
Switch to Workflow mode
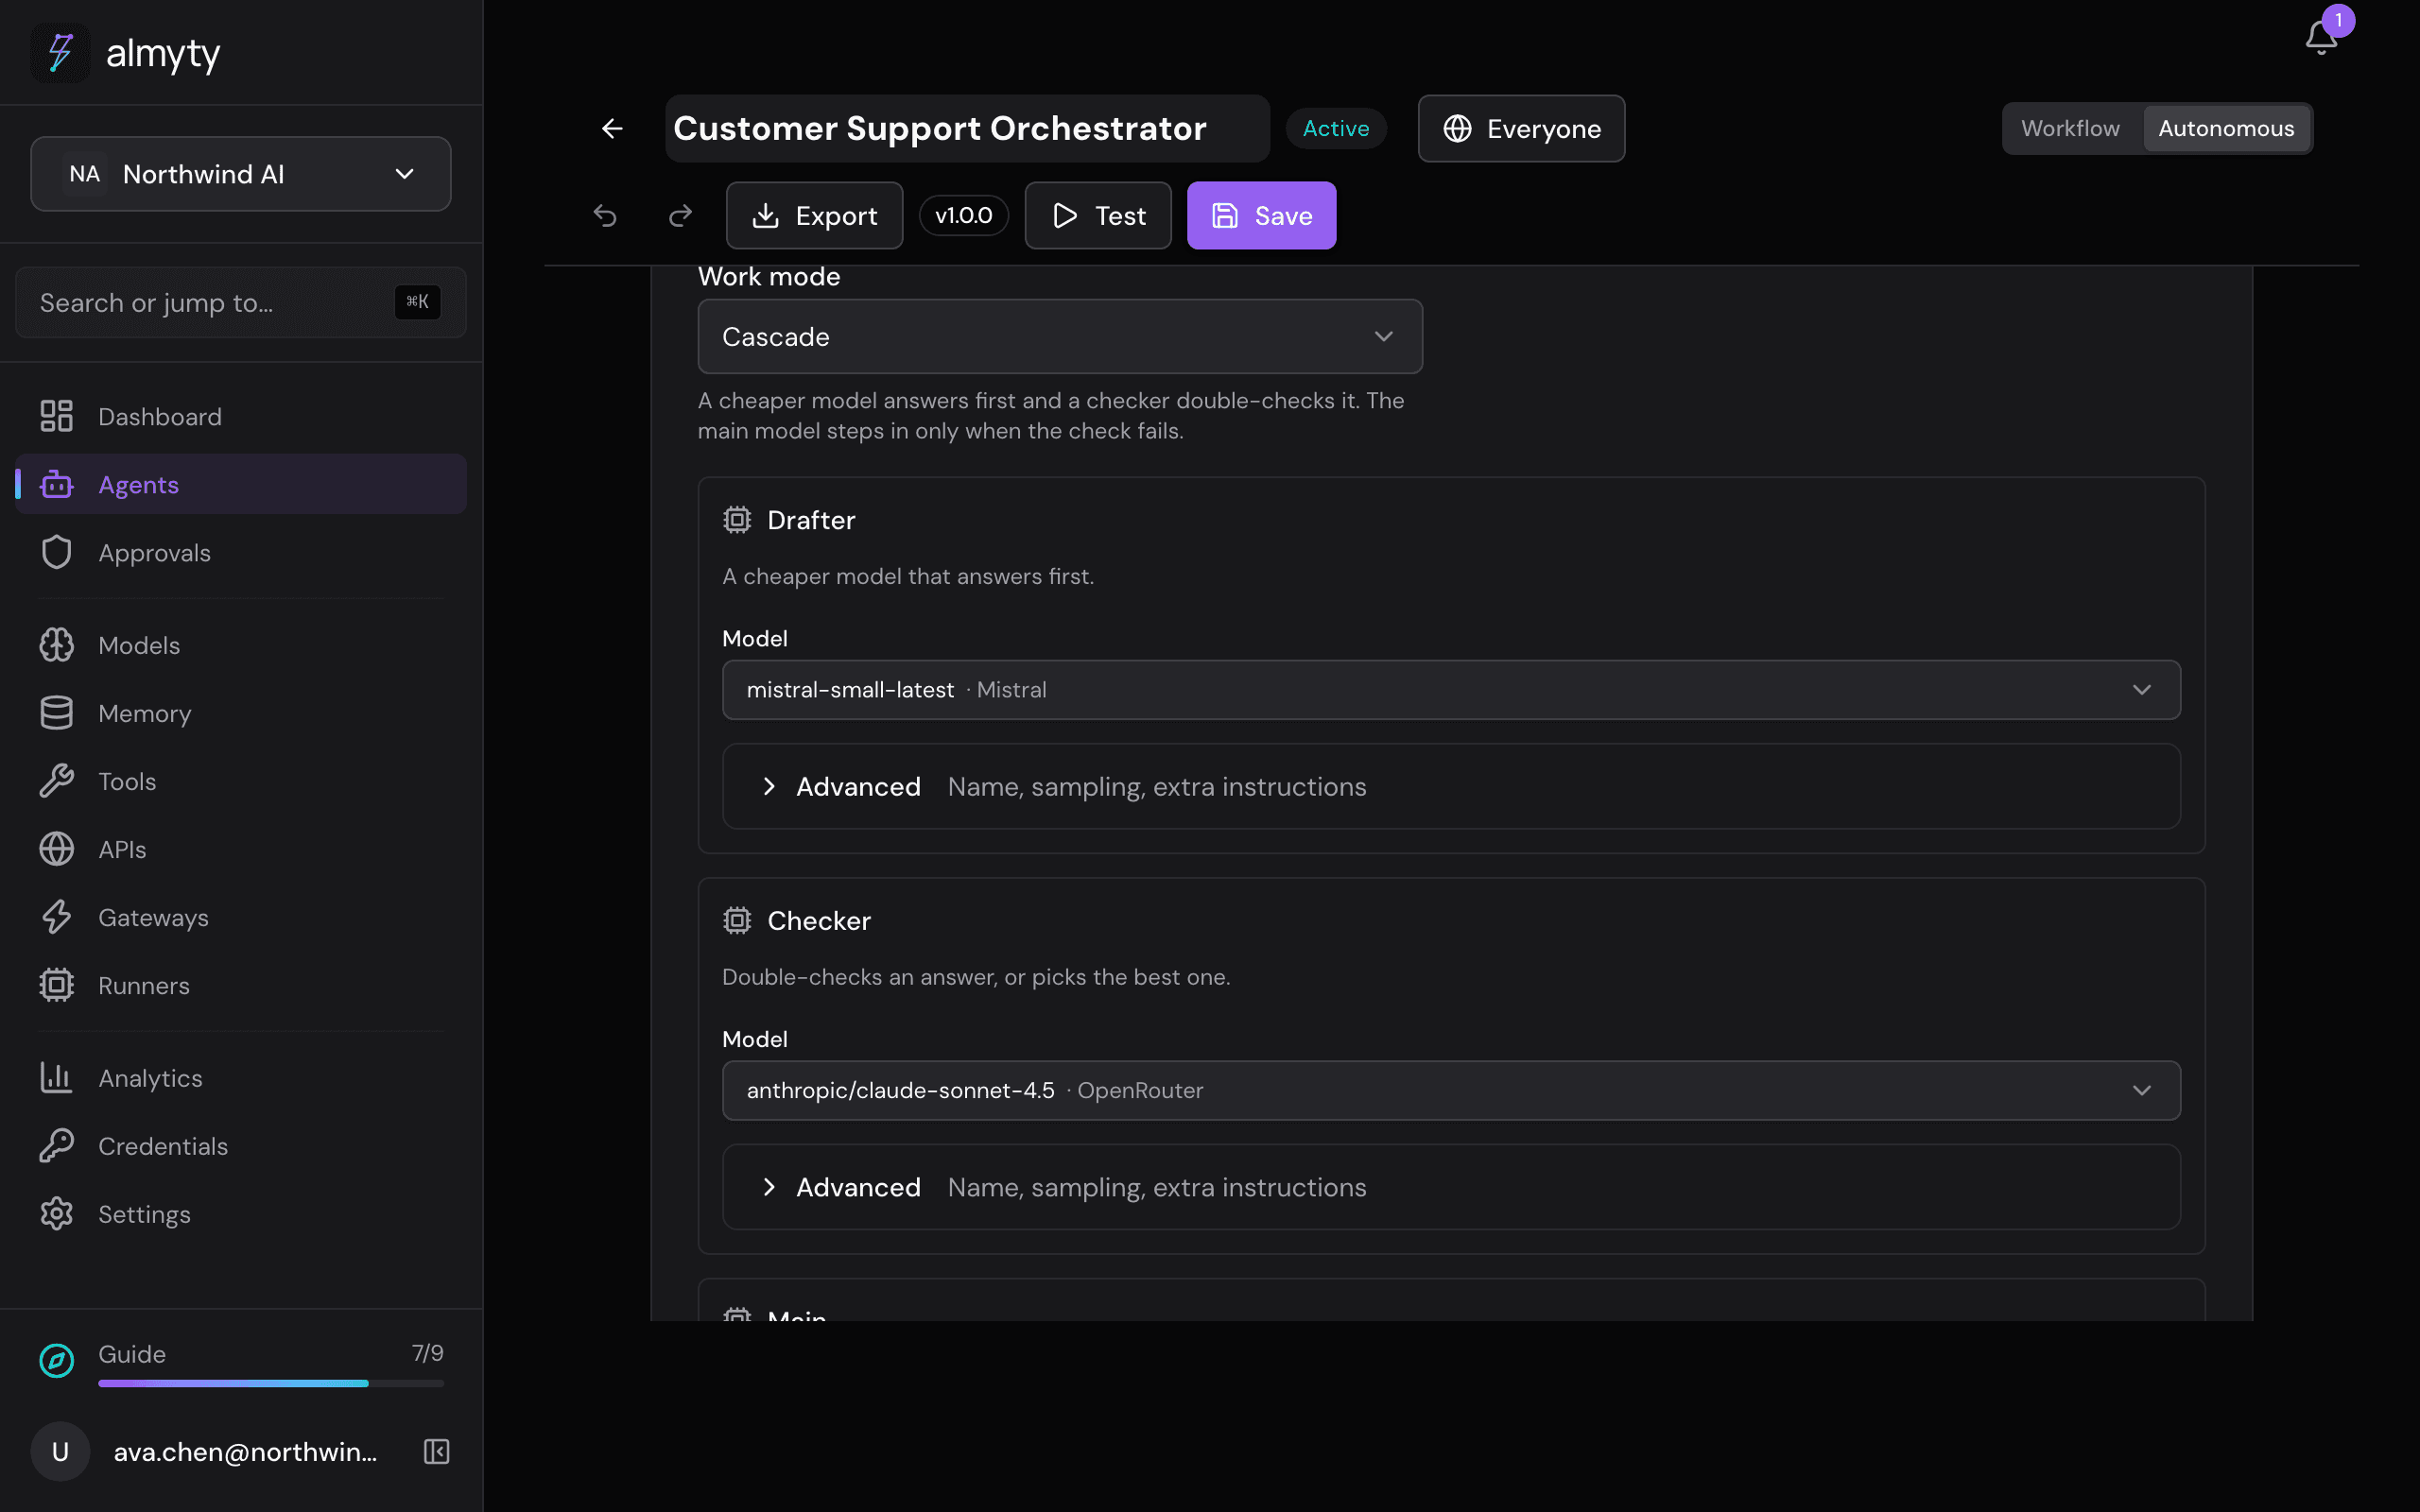2070,129
